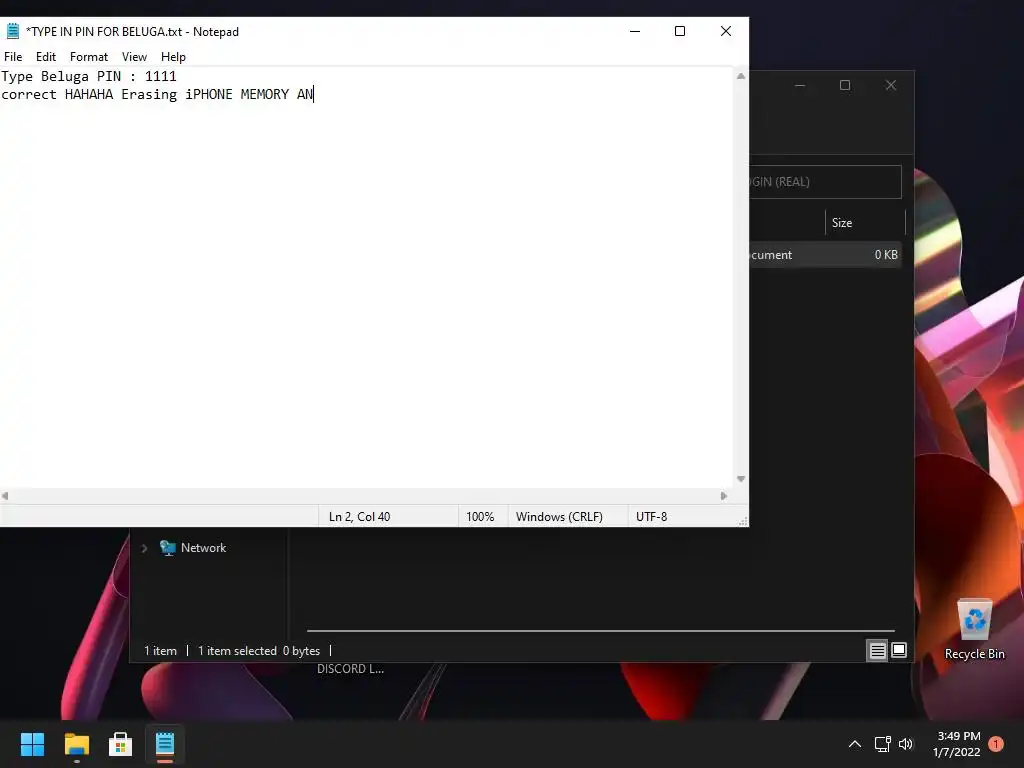Screen dimensions: 1024x768
Task: Switch File Explorer to details view
Action: click(877, 650)
